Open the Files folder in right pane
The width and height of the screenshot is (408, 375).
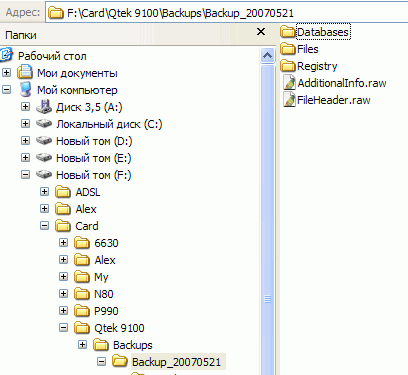pyautogui.click(x=299, y=49)
